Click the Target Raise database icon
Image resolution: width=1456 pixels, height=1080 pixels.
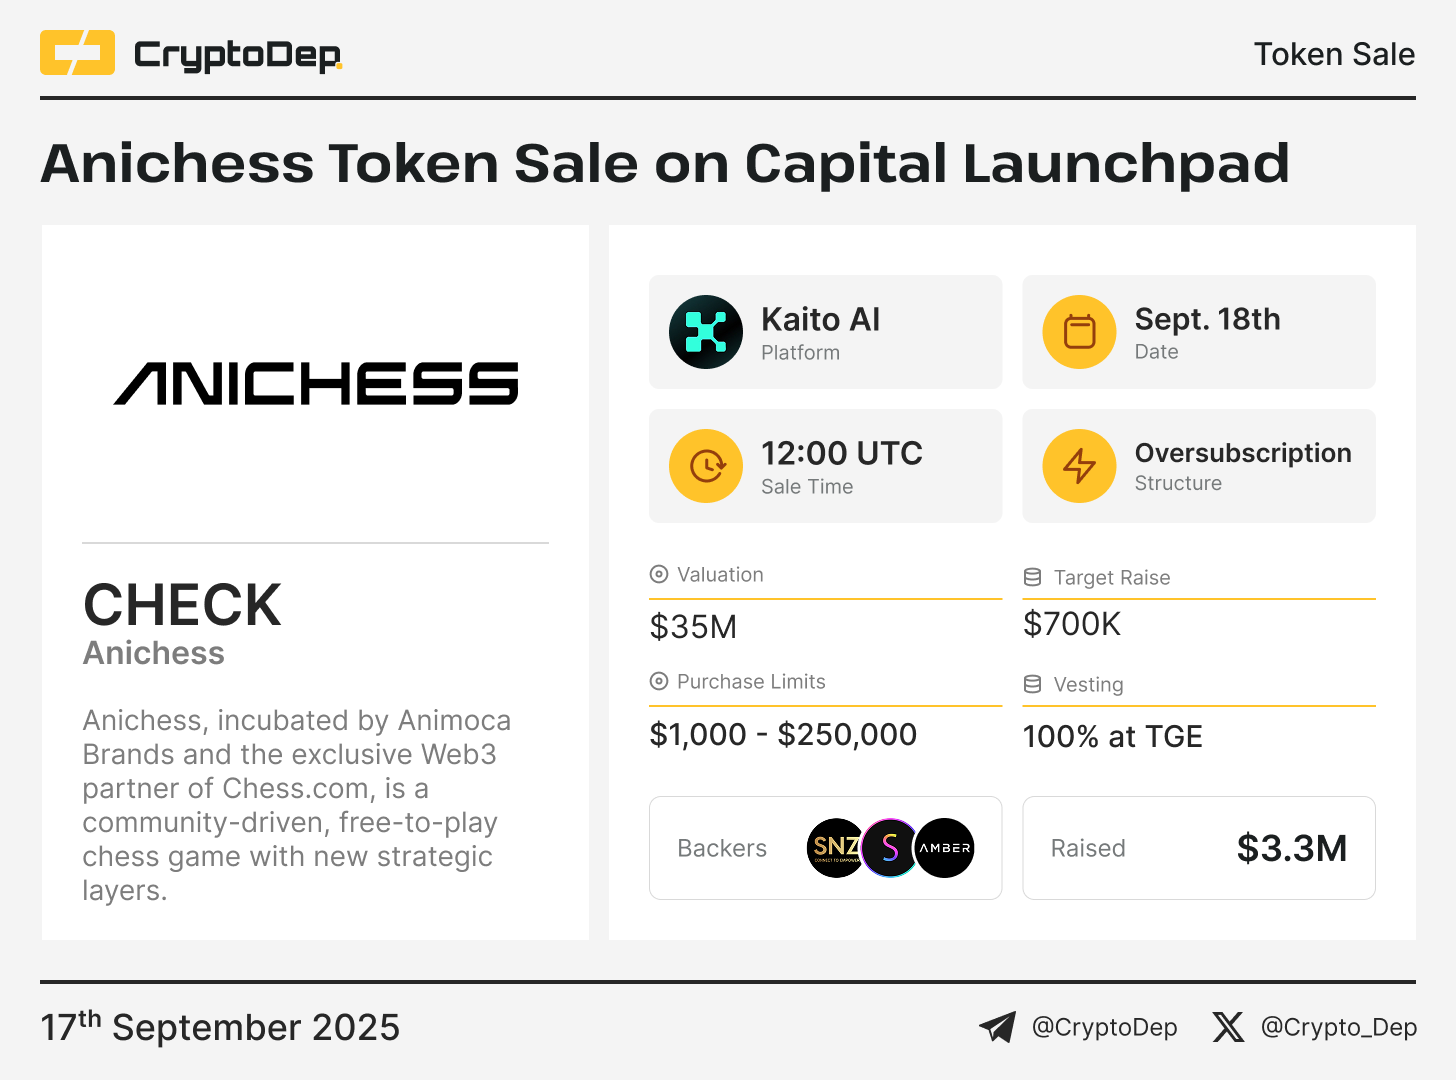[x=1033, y=577]
